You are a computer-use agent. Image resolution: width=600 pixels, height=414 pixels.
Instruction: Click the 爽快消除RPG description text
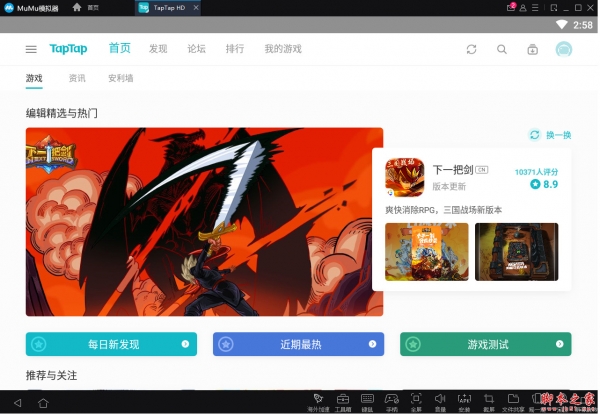443,210
